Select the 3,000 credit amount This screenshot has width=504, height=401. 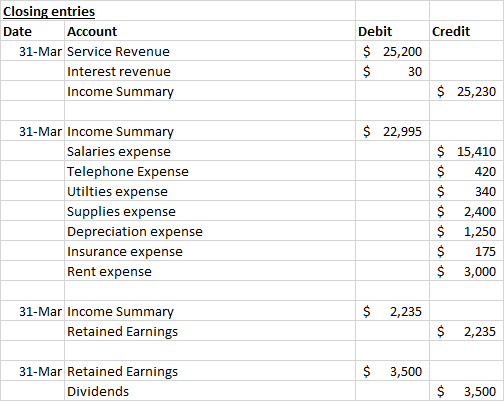(466, 271)
